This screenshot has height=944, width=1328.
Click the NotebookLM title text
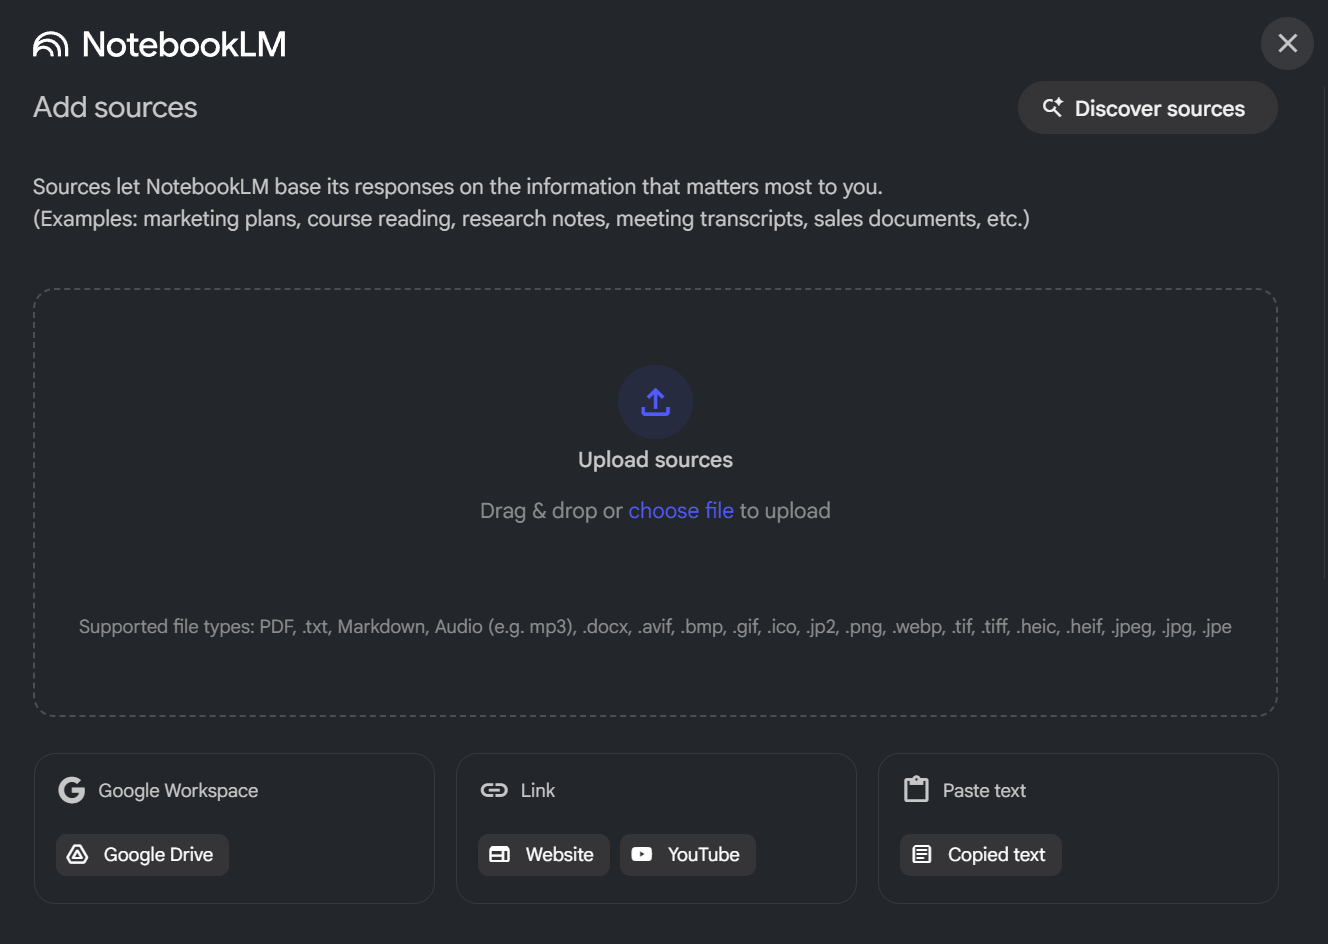click(x=184, y=44)
